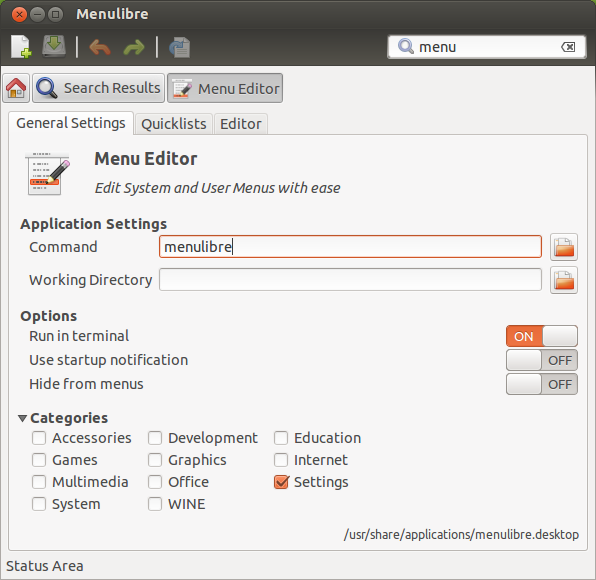Screen dimensions: 596x580
Task: Click the search field containing "menu"
Action: pyautogui.click(x=487, y=47)
